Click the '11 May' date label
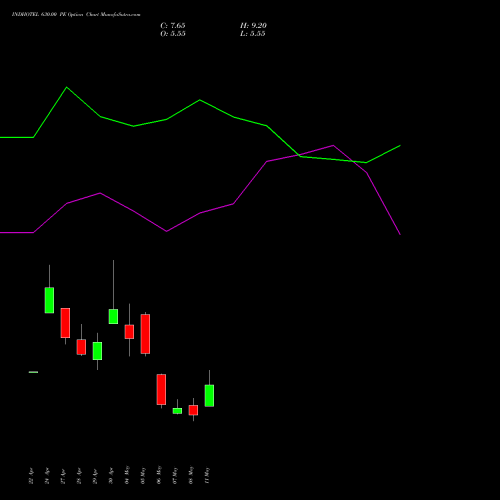The width and height of the screenshot is (500, 500). pyautogui.click(x=207, y=475)
